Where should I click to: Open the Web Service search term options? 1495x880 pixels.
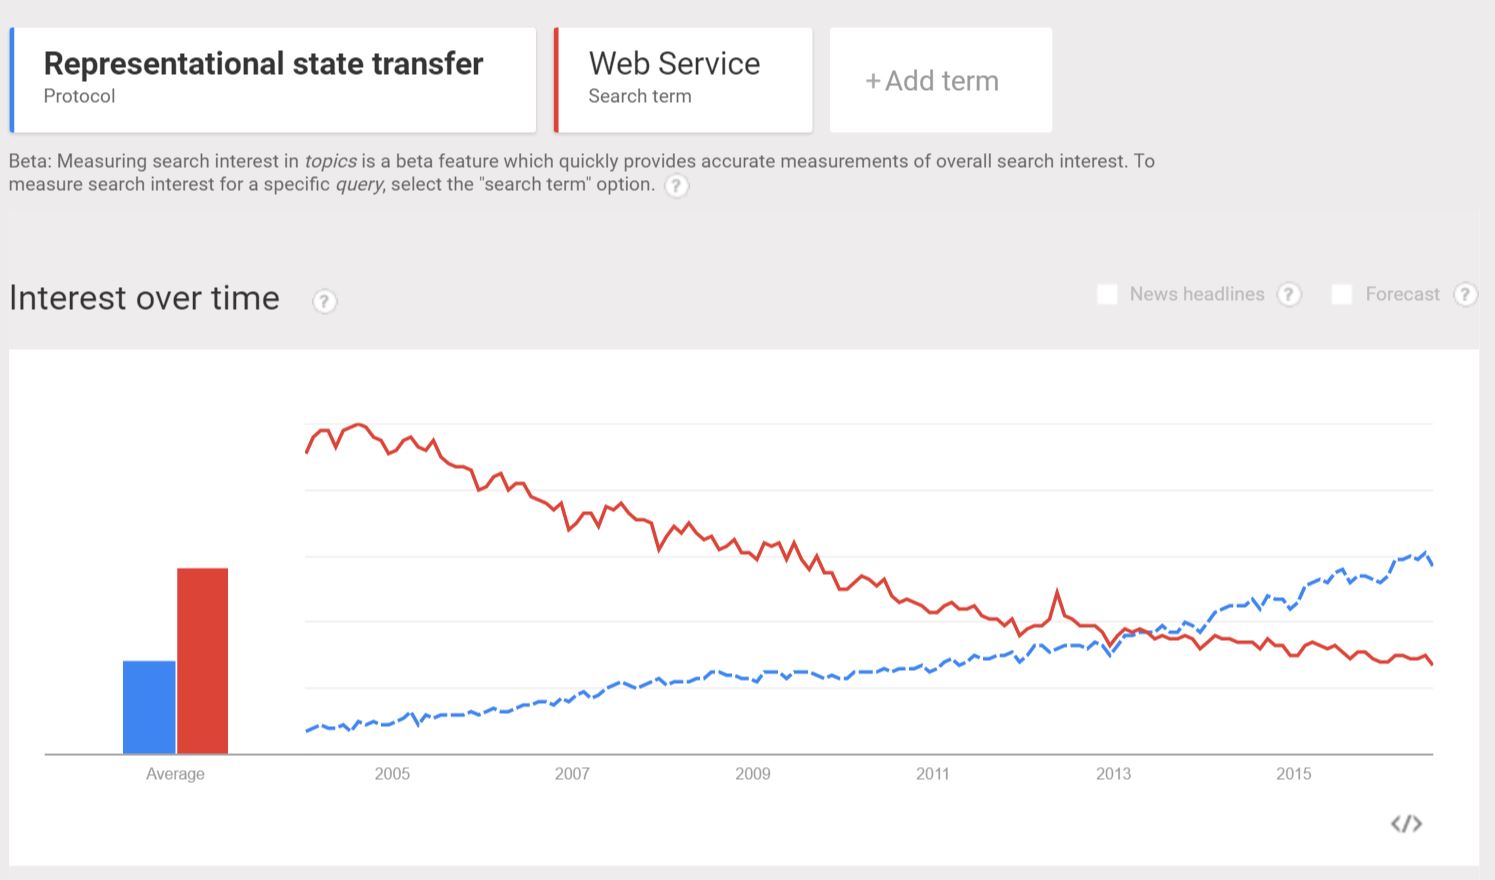tap(683, 80)
